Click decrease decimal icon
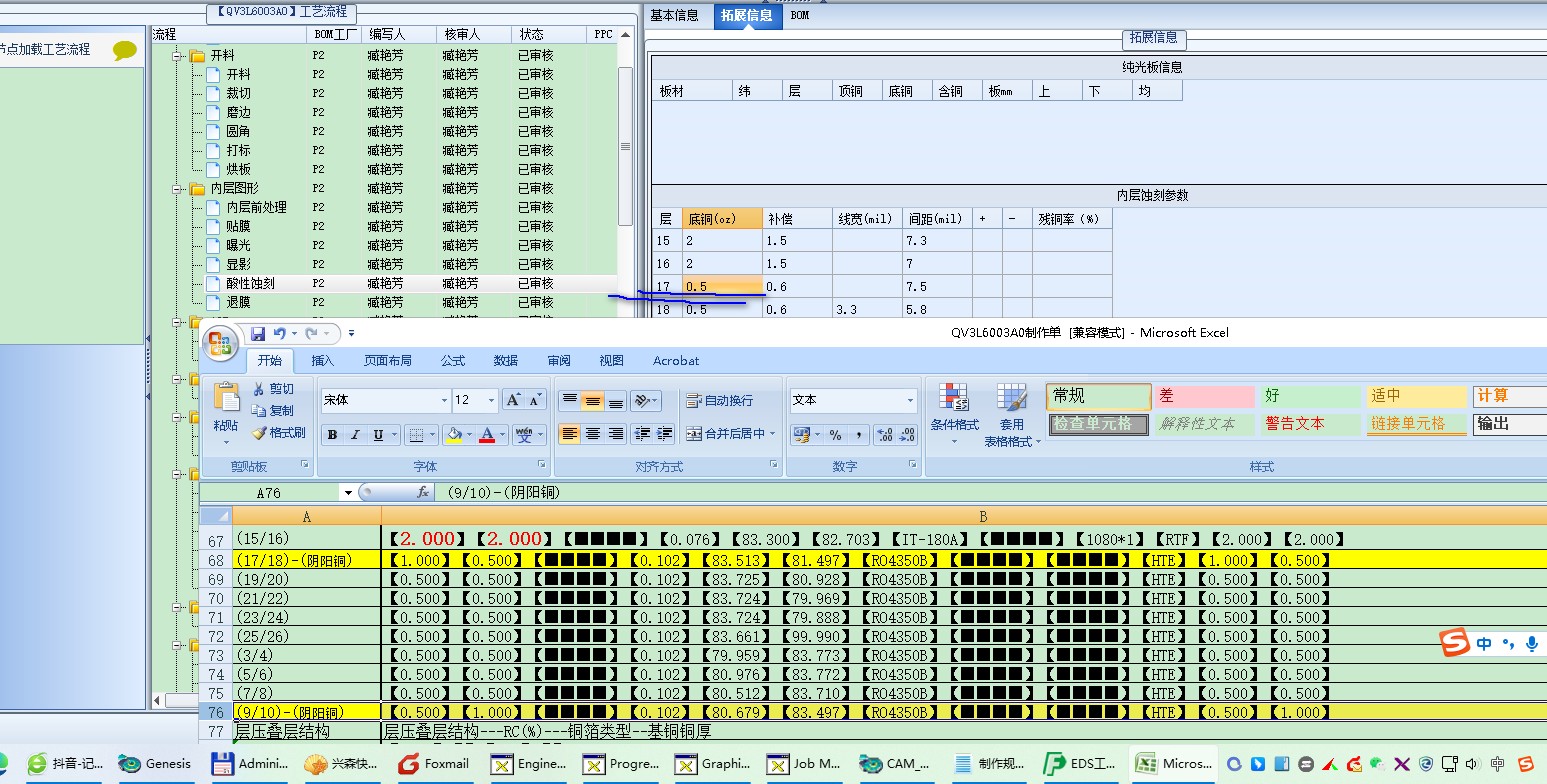The image size is (1547, 784). (907, 435)
